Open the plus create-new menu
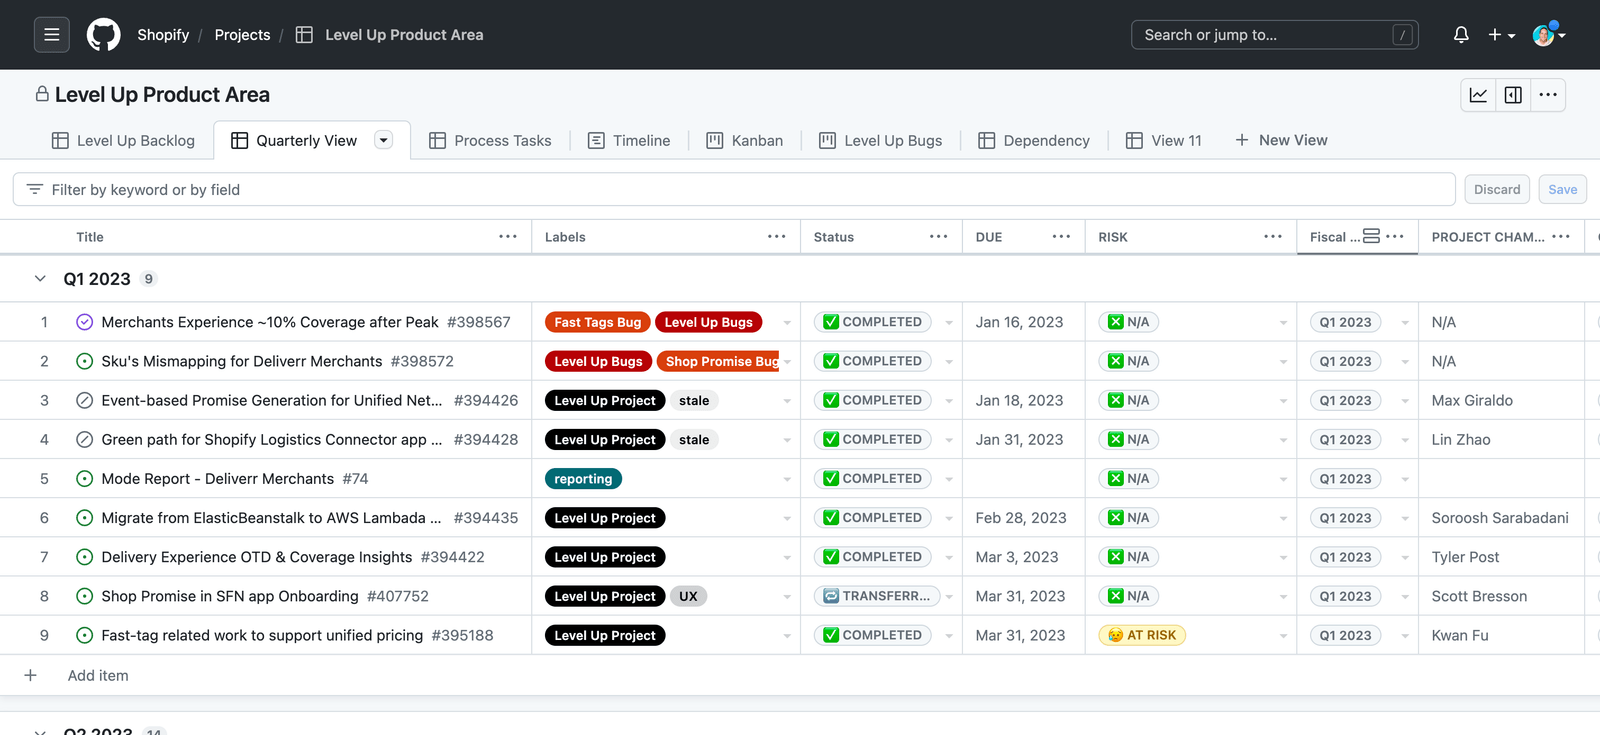1600x735 pixels. point(1501,35)
